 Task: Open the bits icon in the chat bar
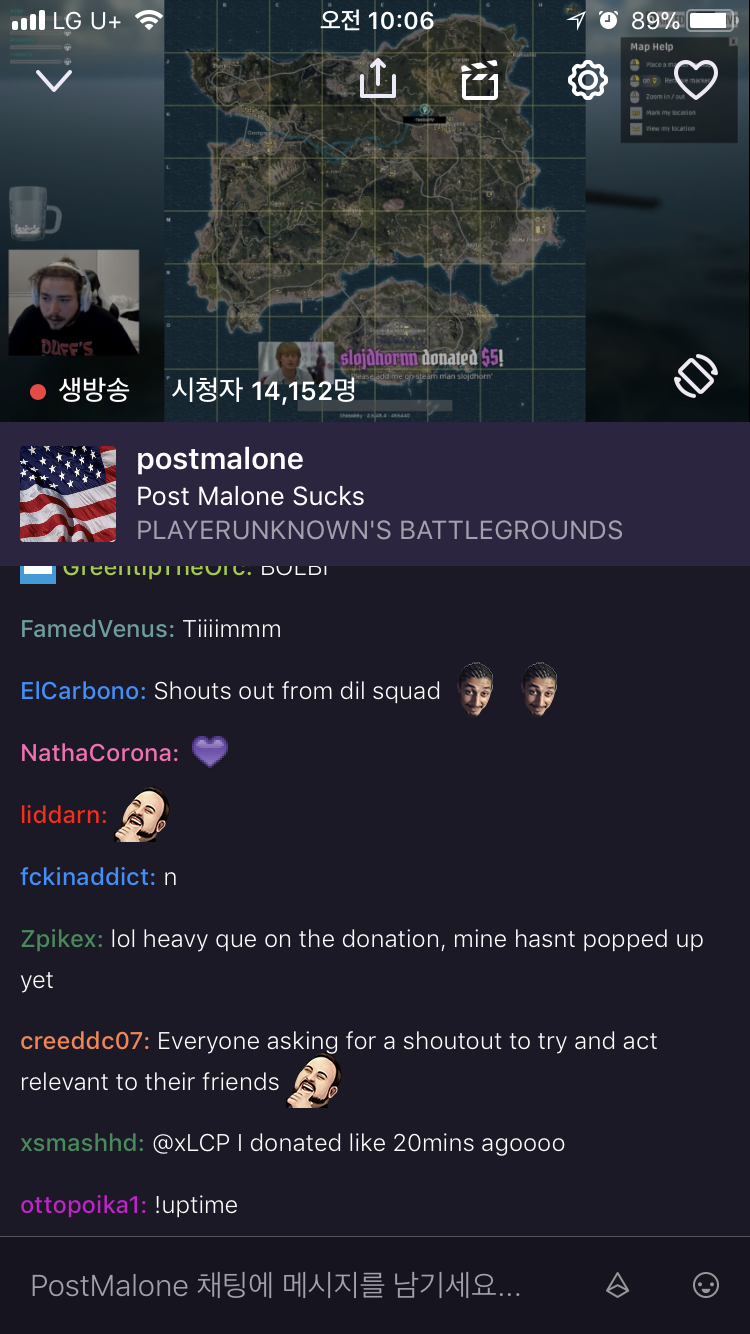coord(618,1286)
